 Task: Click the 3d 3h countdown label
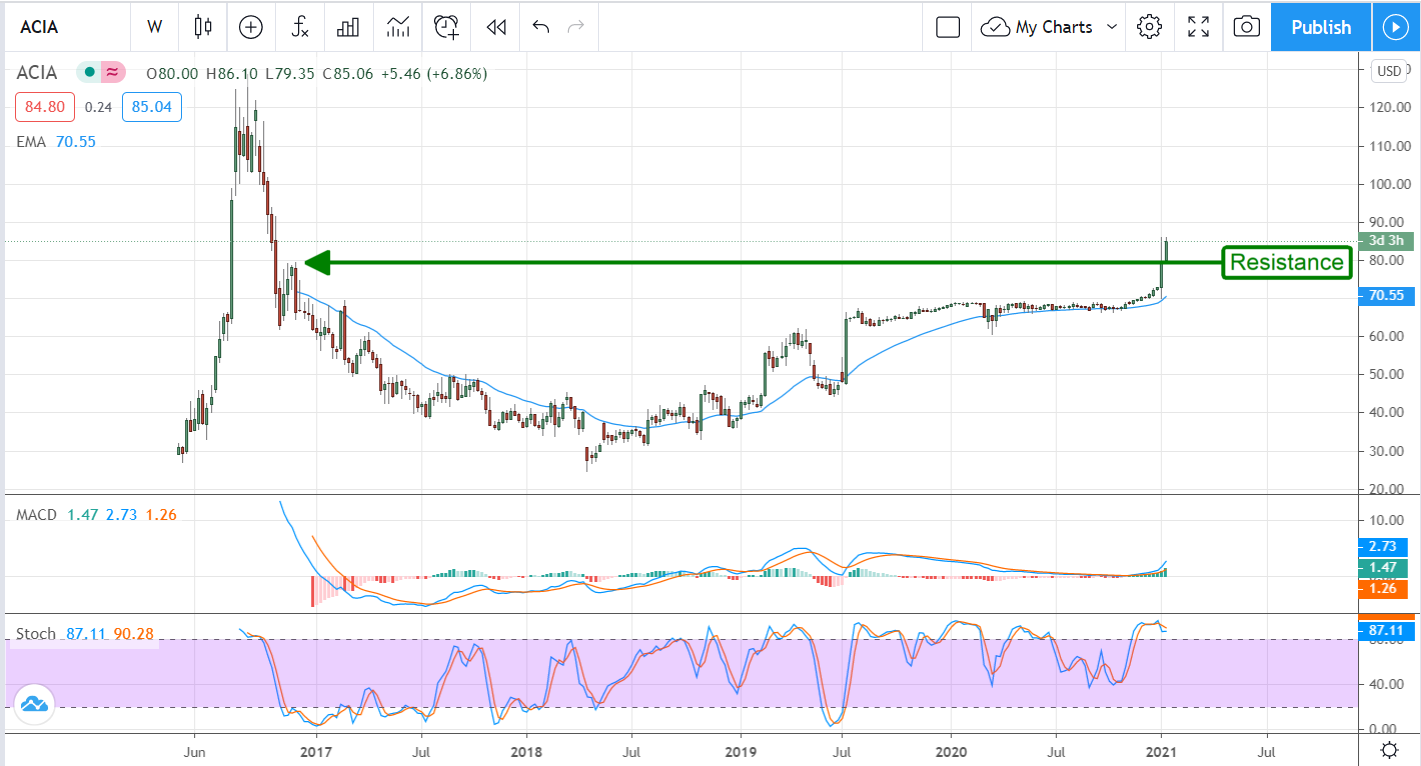tap(1386, 241)
